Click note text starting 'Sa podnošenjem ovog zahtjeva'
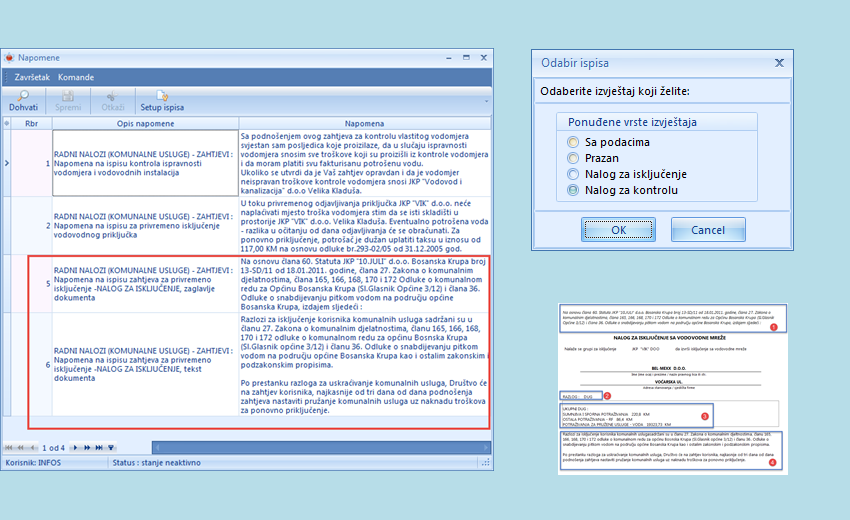This screenshot has height=520, width=850. [364, 163]
